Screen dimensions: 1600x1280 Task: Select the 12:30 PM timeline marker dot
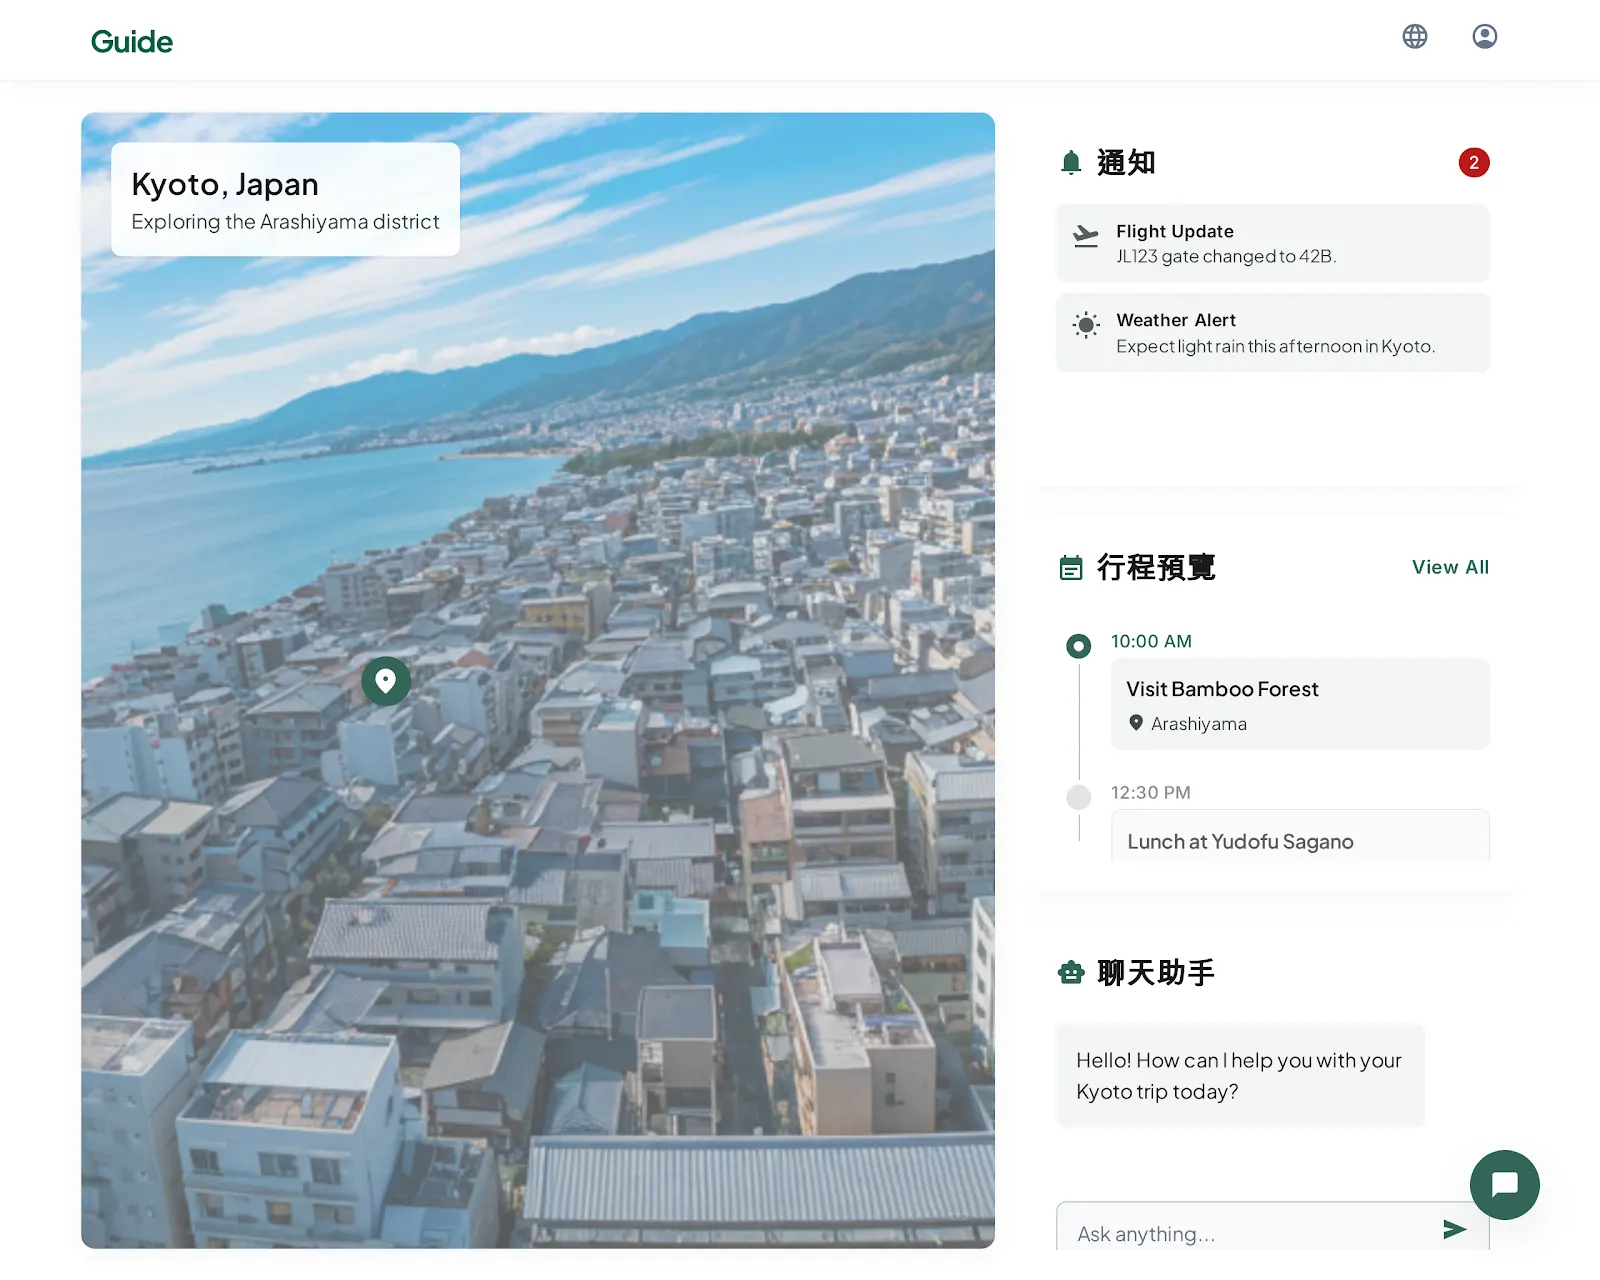[x=1079, y=797]
